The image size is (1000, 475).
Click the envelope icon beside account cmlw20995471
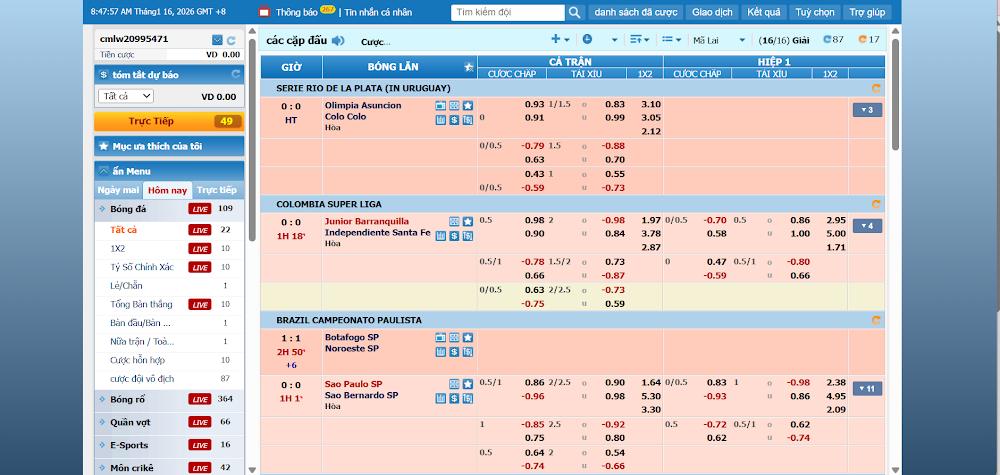217,39
